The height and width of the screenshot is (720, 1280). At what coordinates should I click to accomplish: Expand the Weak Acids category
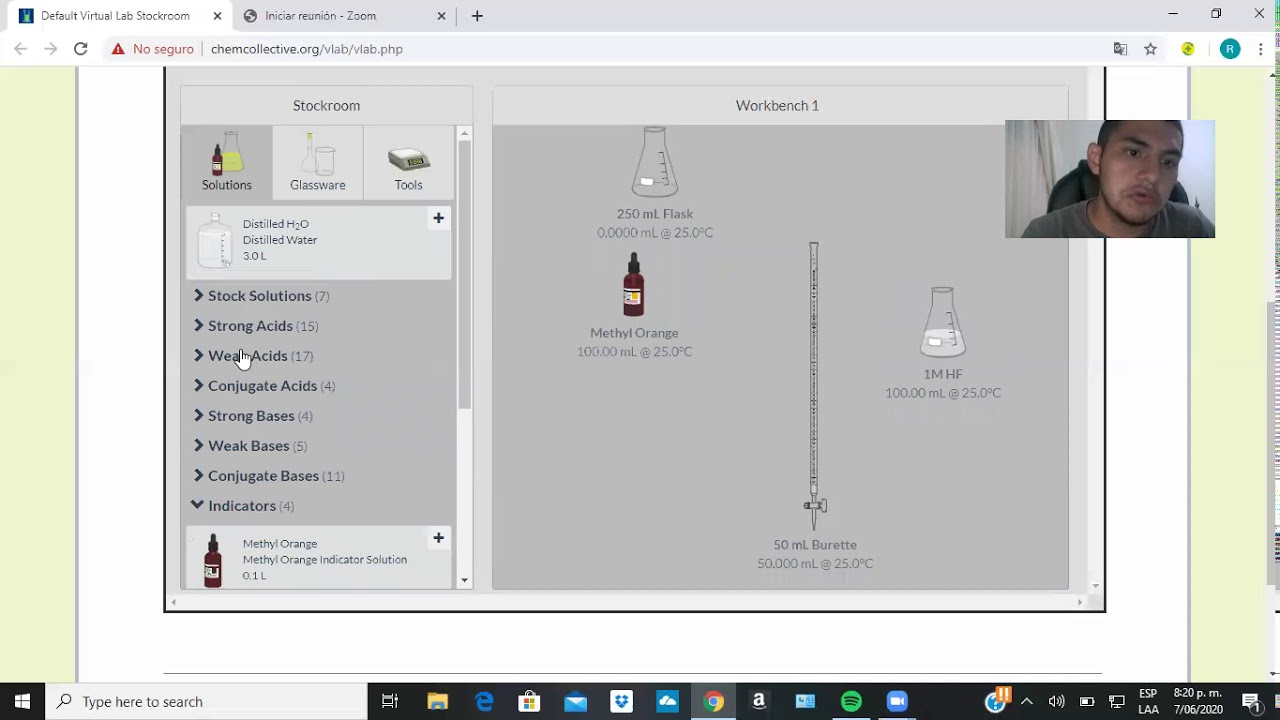252,356
